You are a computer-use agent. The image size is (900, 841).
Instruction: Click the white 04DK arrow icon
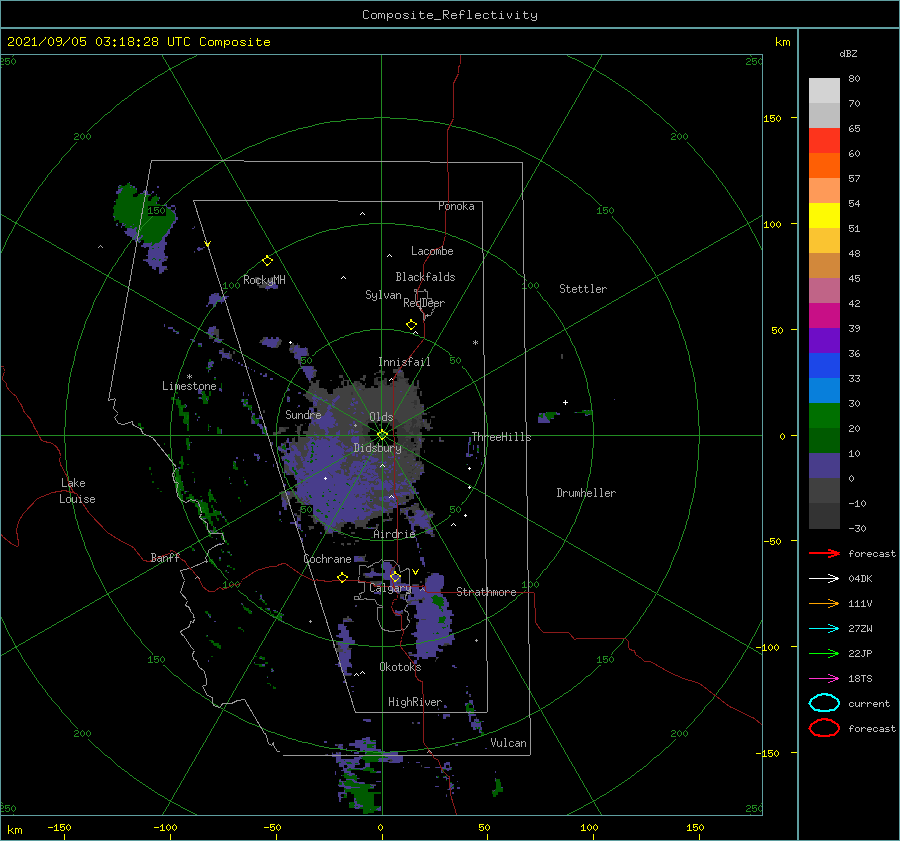click(824, 578)
